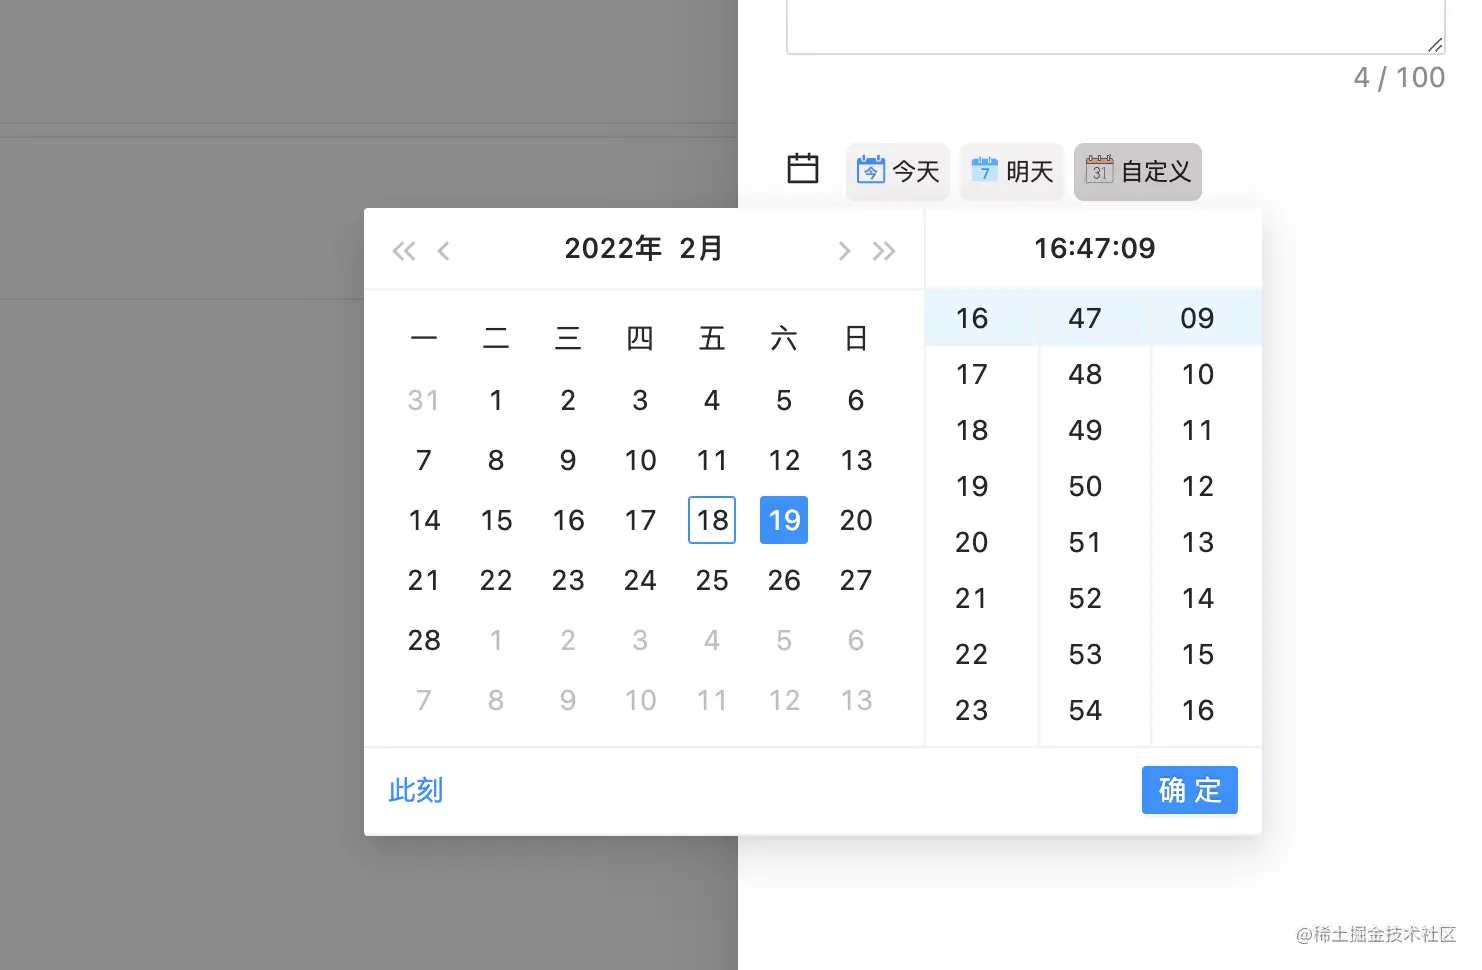The height and width of the screenshot is (970, 1482).
Task: Pick February 24 in the calendar
Action: click(x=640, y=580)
